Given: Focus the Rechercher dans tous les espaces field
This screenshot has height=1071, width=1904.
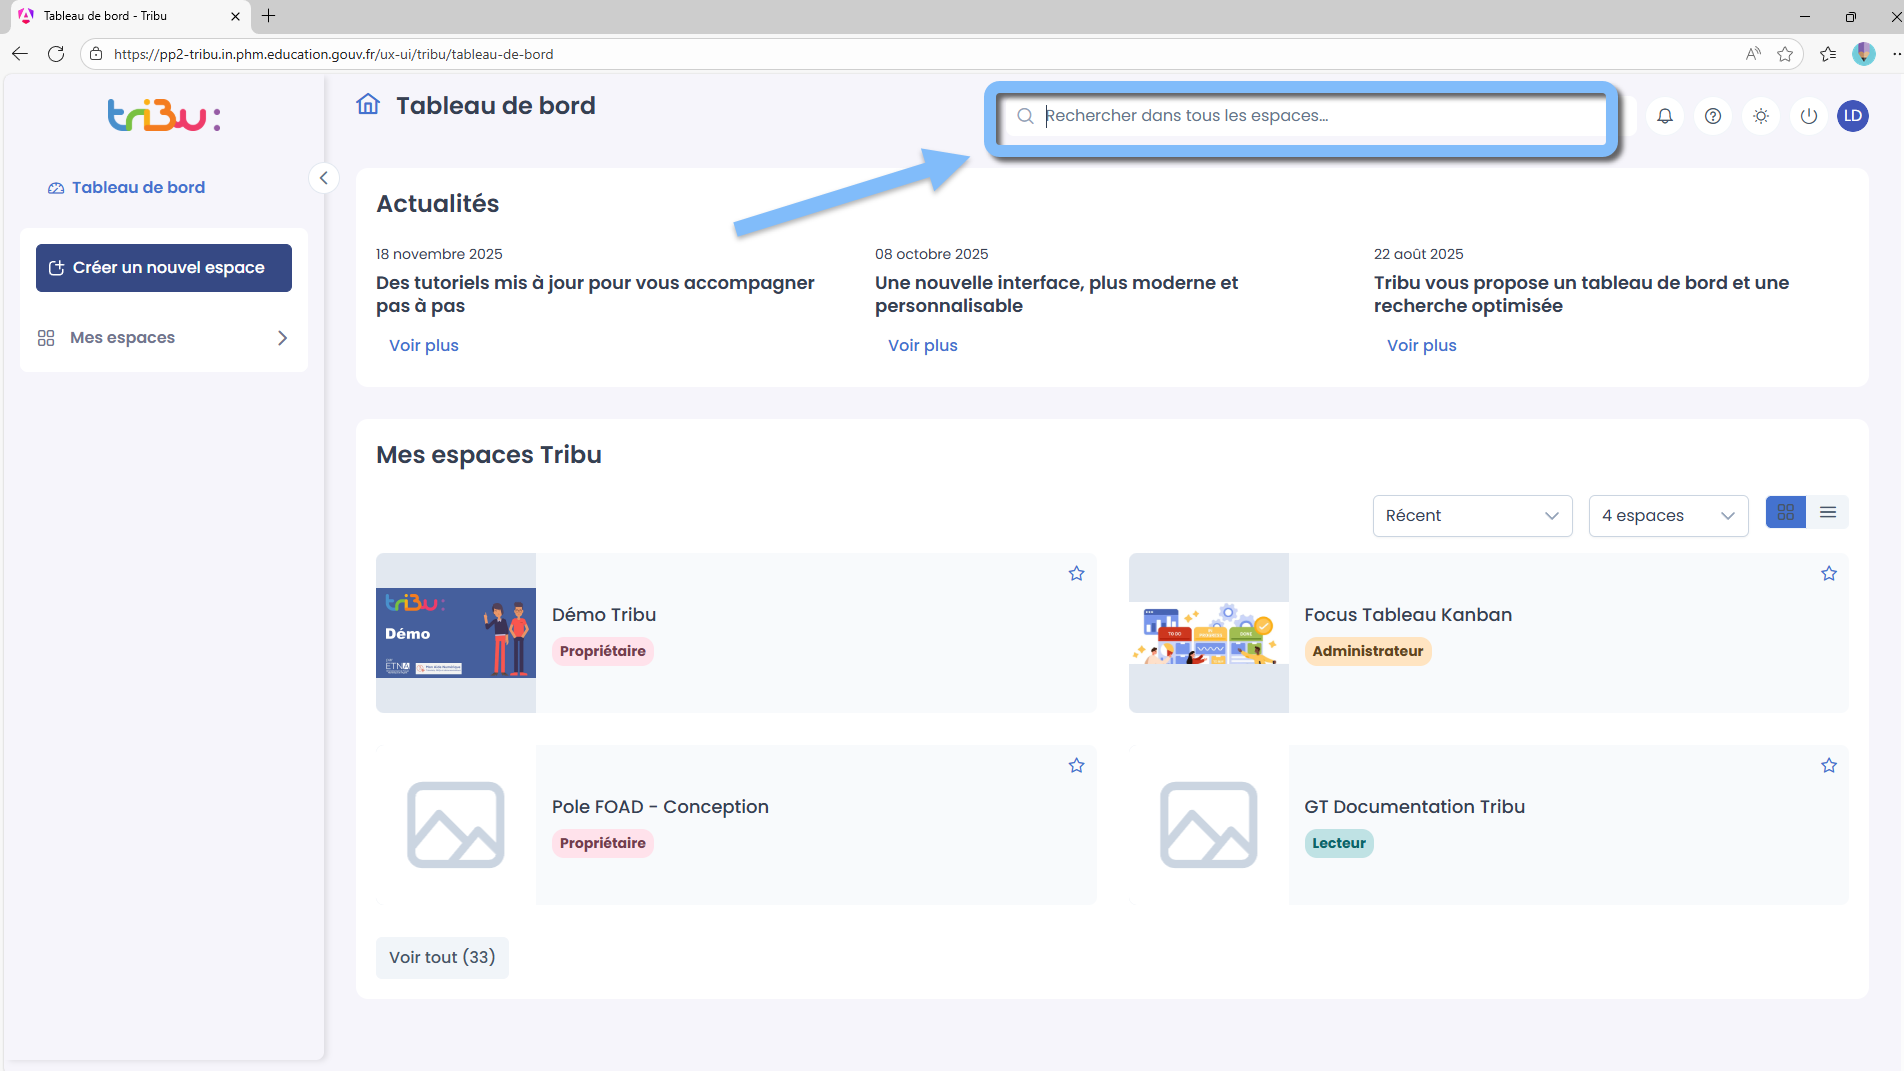Looking at the screenshot, I should (x=1305, y=116).
